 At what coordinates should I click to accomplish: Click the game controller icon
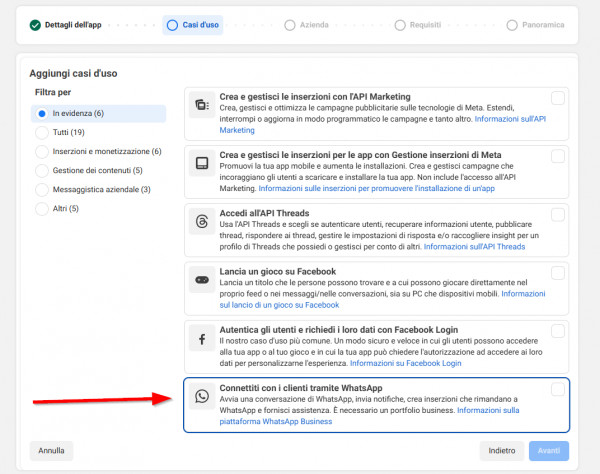coord(202,279)
